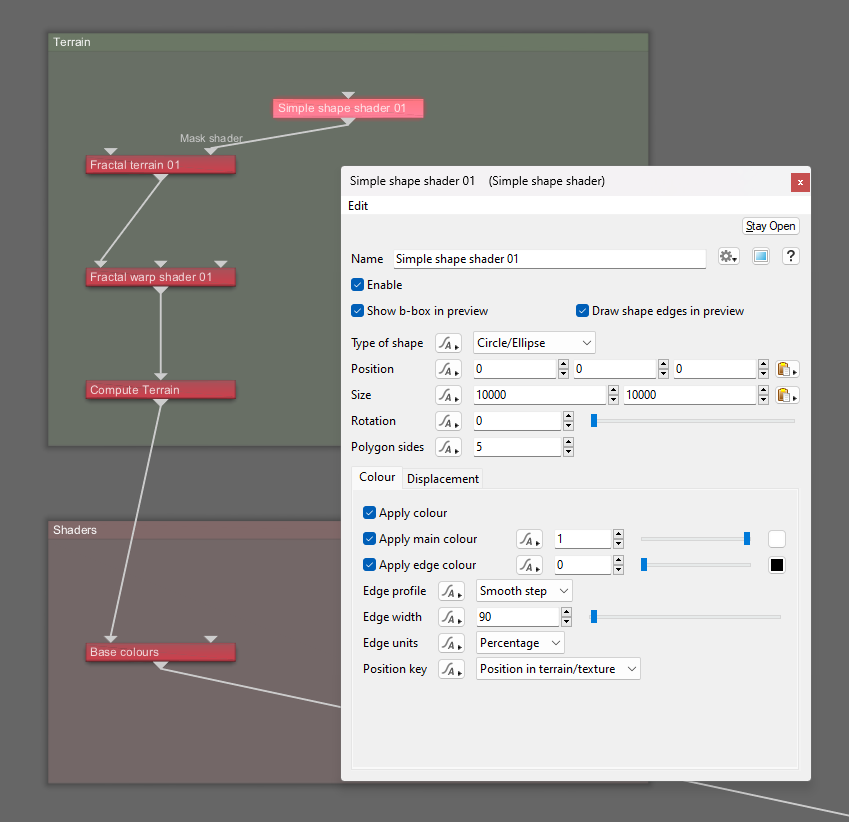Click the preview image icon next to gear
Screen dimensions: 849x822
[x=760, y=256]
